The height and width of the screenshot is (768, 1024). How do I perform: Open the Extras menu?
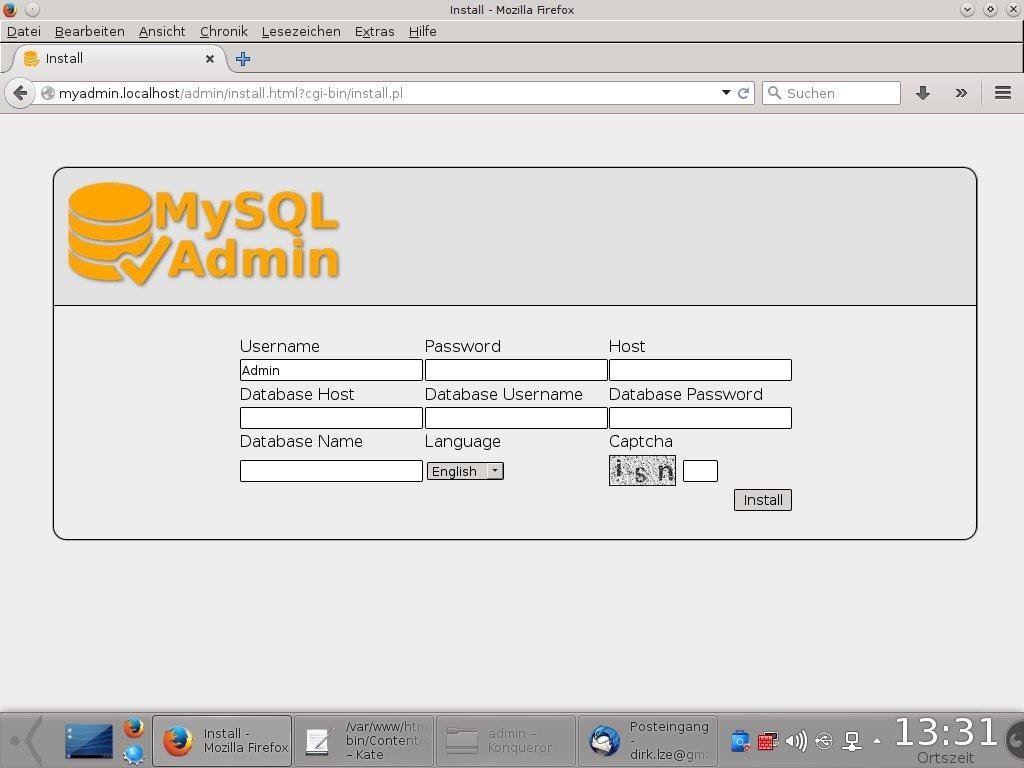[374, 31]
